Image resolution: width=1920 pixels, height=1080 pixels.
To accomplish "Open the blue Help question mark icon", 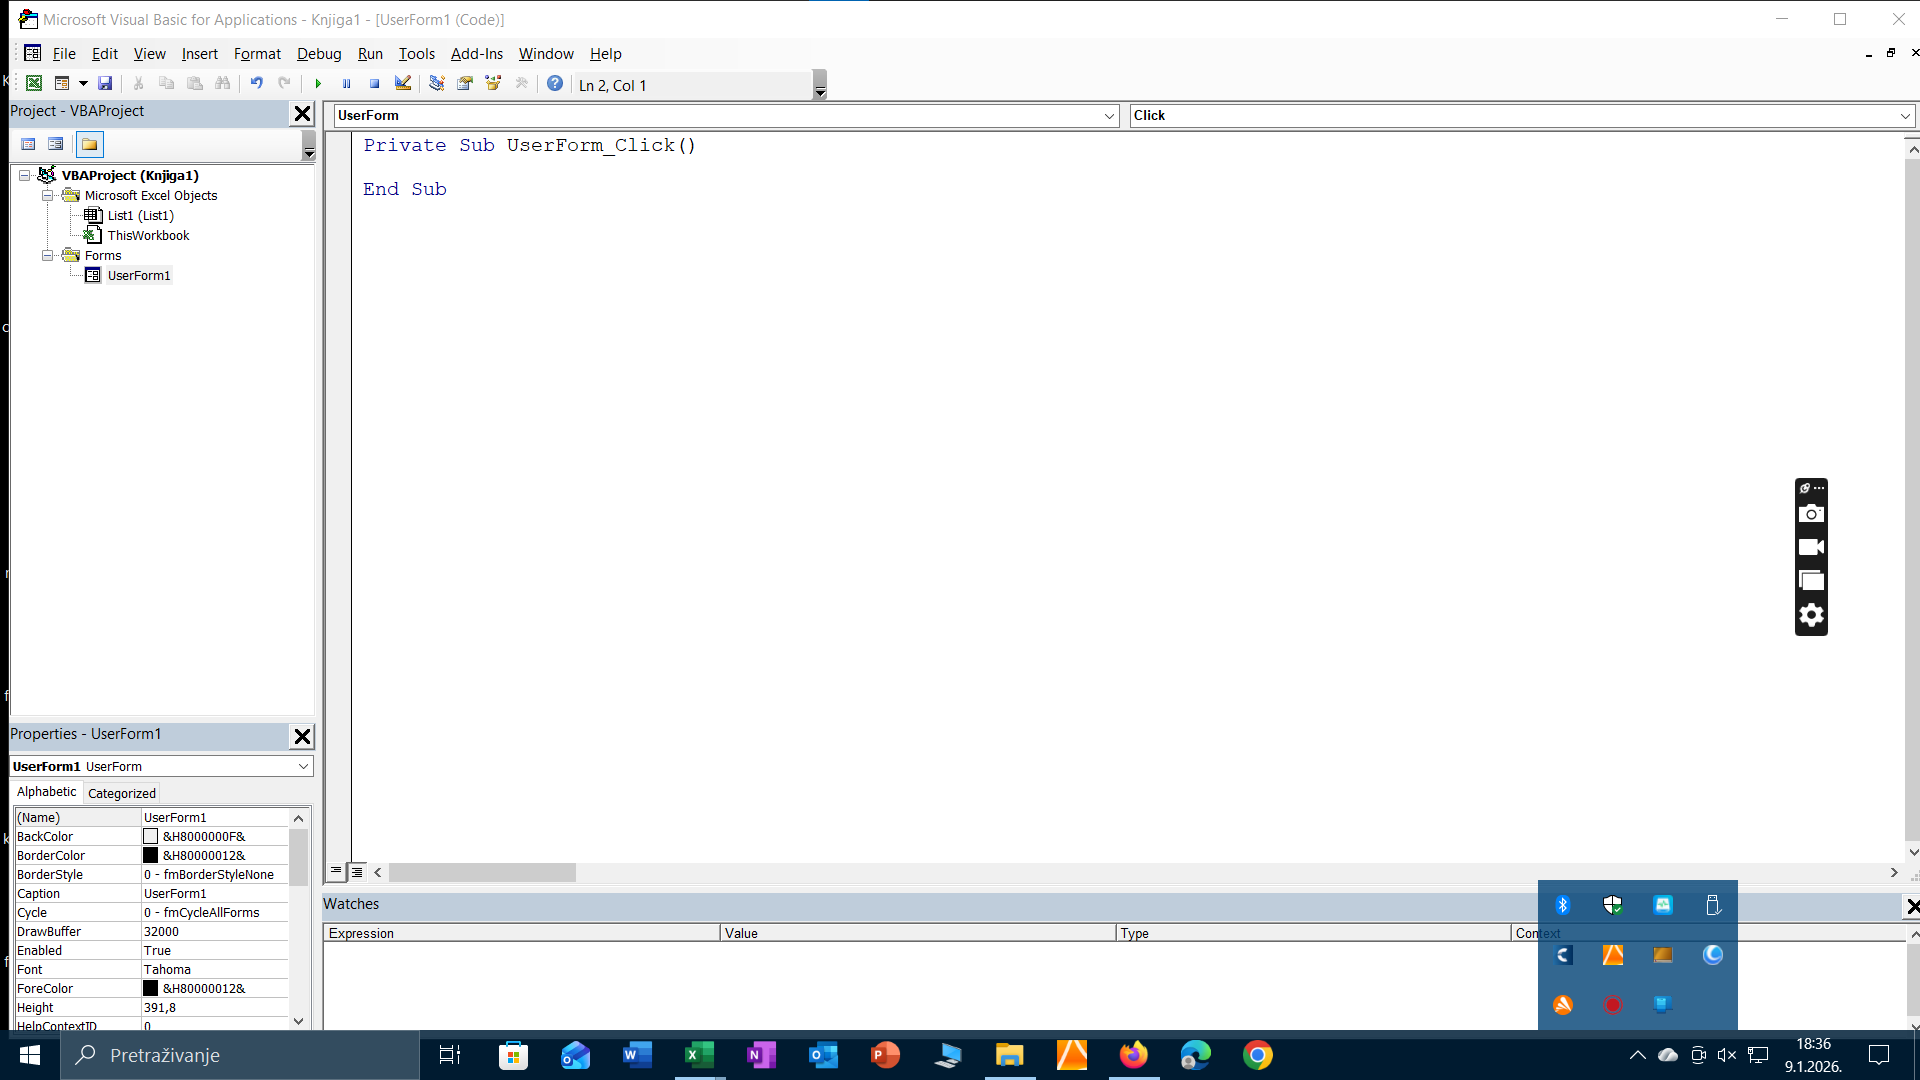I will pyautogui.click(x=555, y=84).
